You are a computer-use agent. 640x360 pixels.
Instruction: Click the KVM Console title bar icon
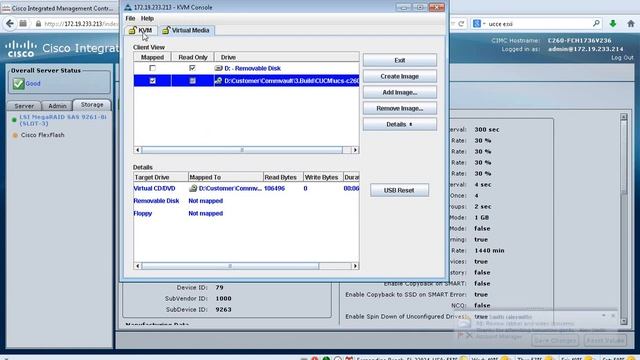click(x=128, y=7)
